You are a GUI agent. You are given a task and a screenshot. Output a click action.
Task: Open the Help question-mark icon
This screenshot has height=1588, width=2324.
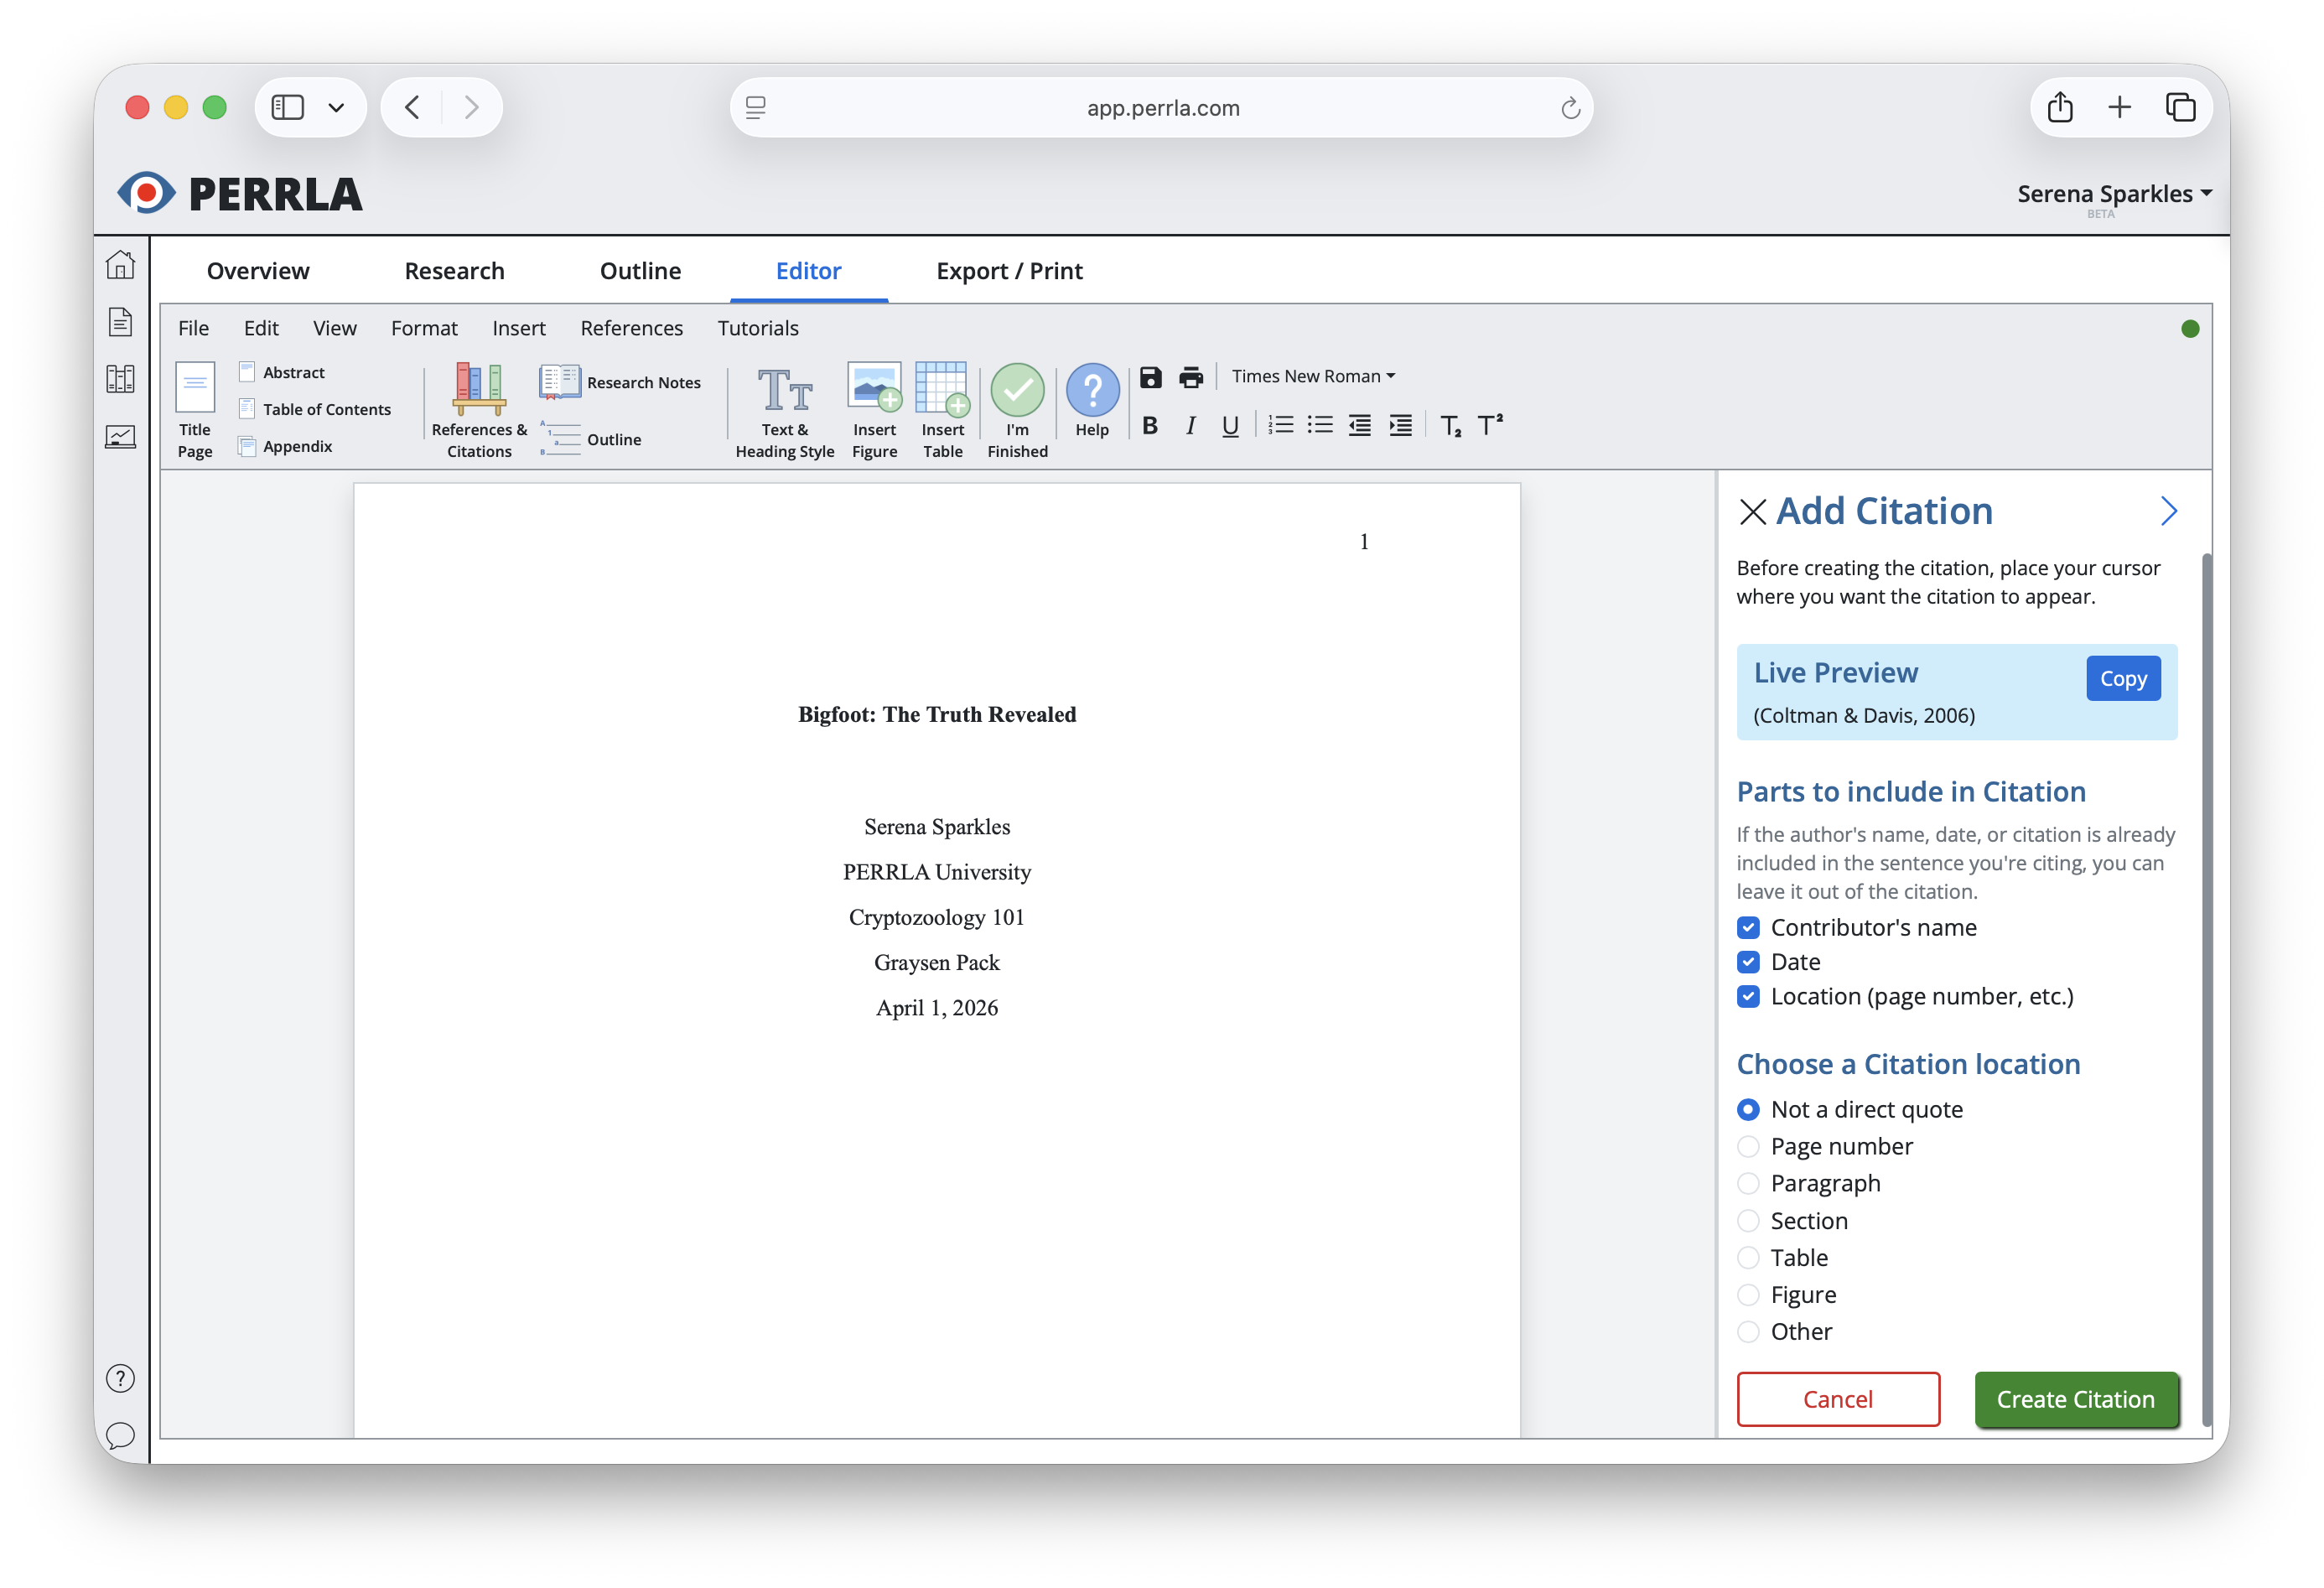click(1092, 390)
